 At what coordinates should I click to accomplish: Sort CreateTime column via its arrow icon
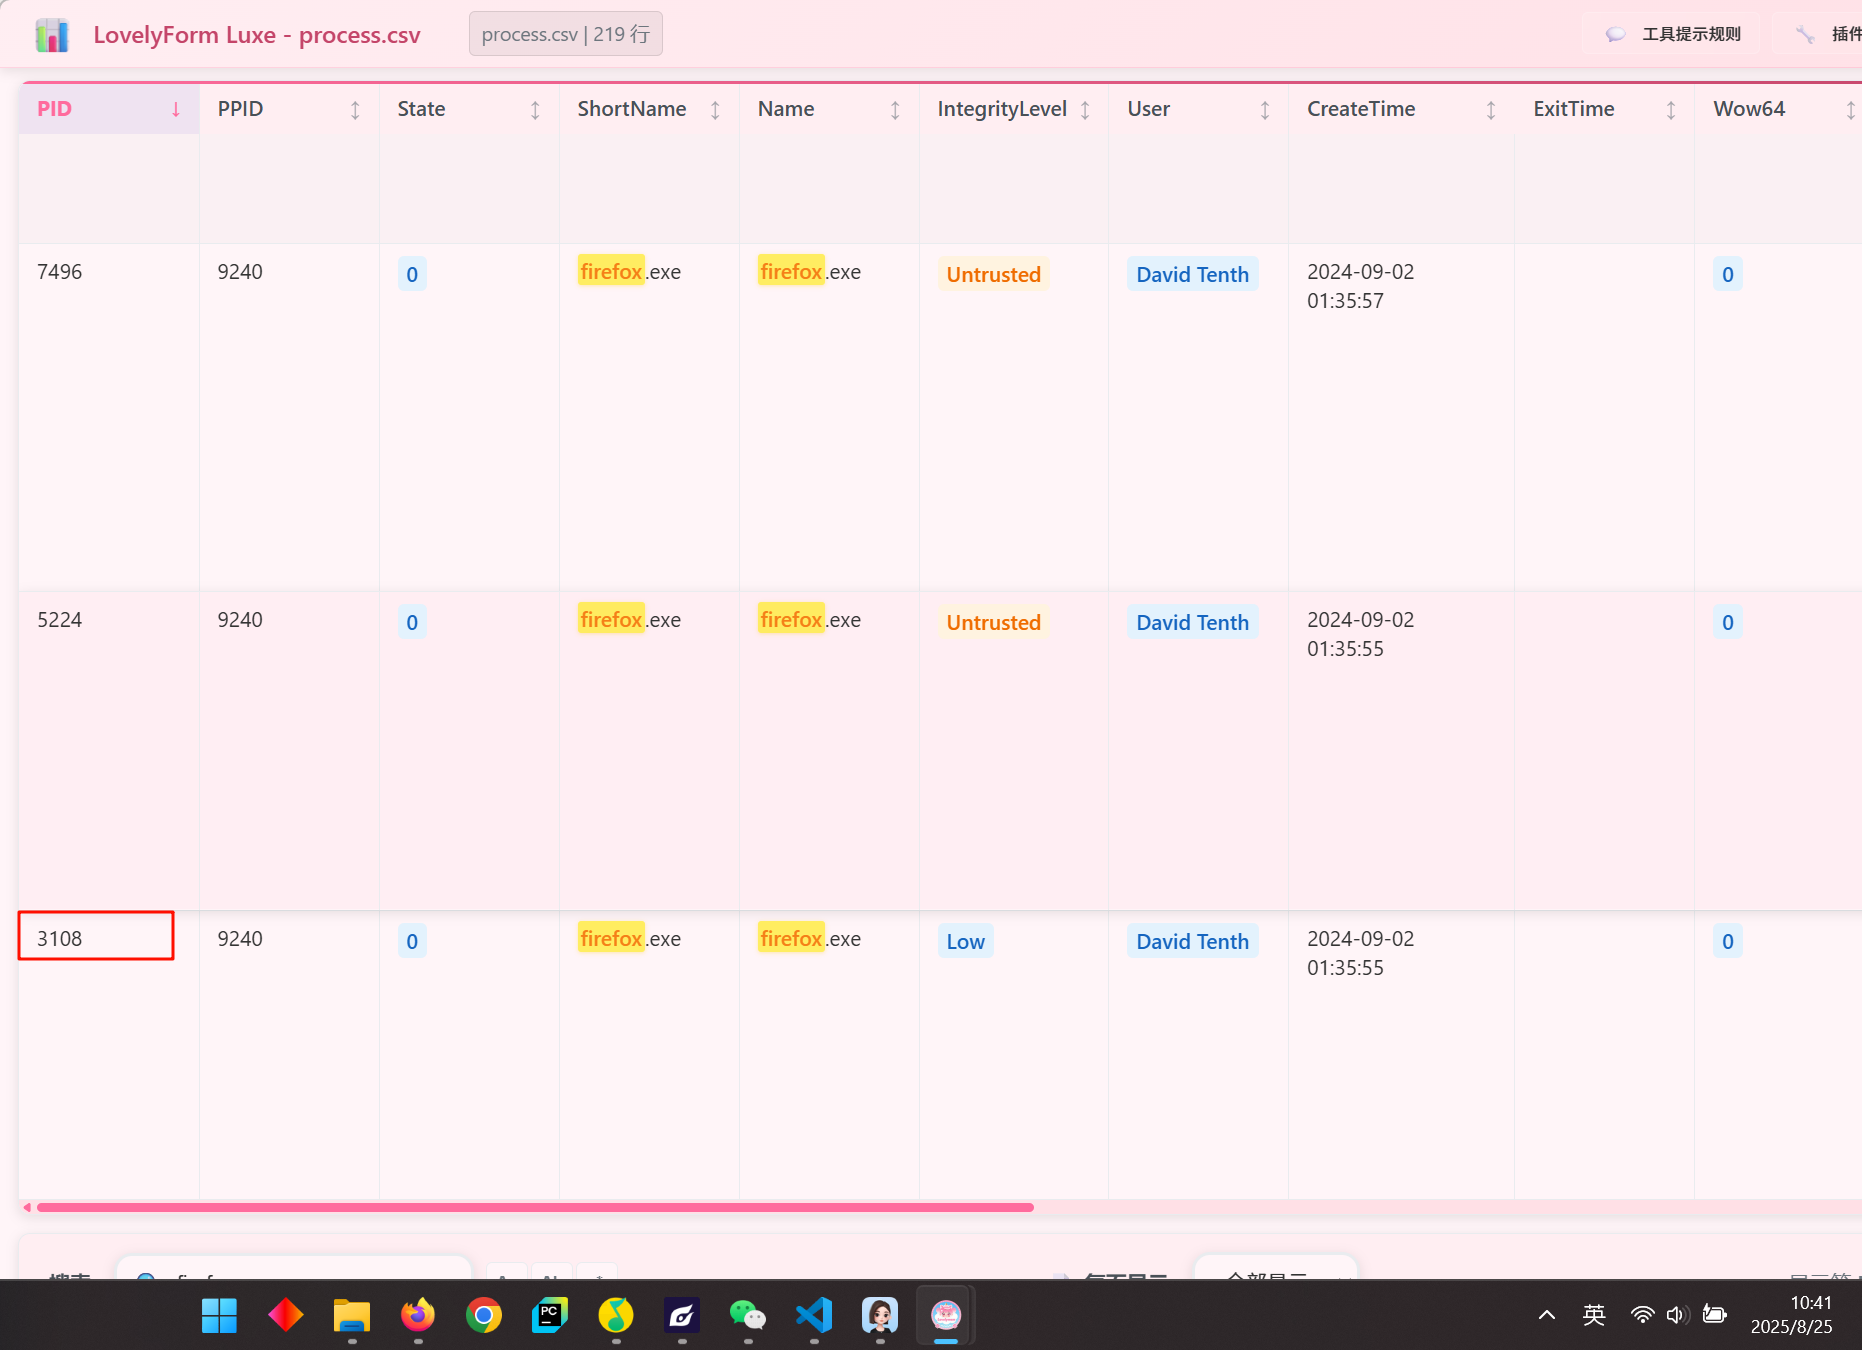pyautogui.click(x=1491, y=110)
